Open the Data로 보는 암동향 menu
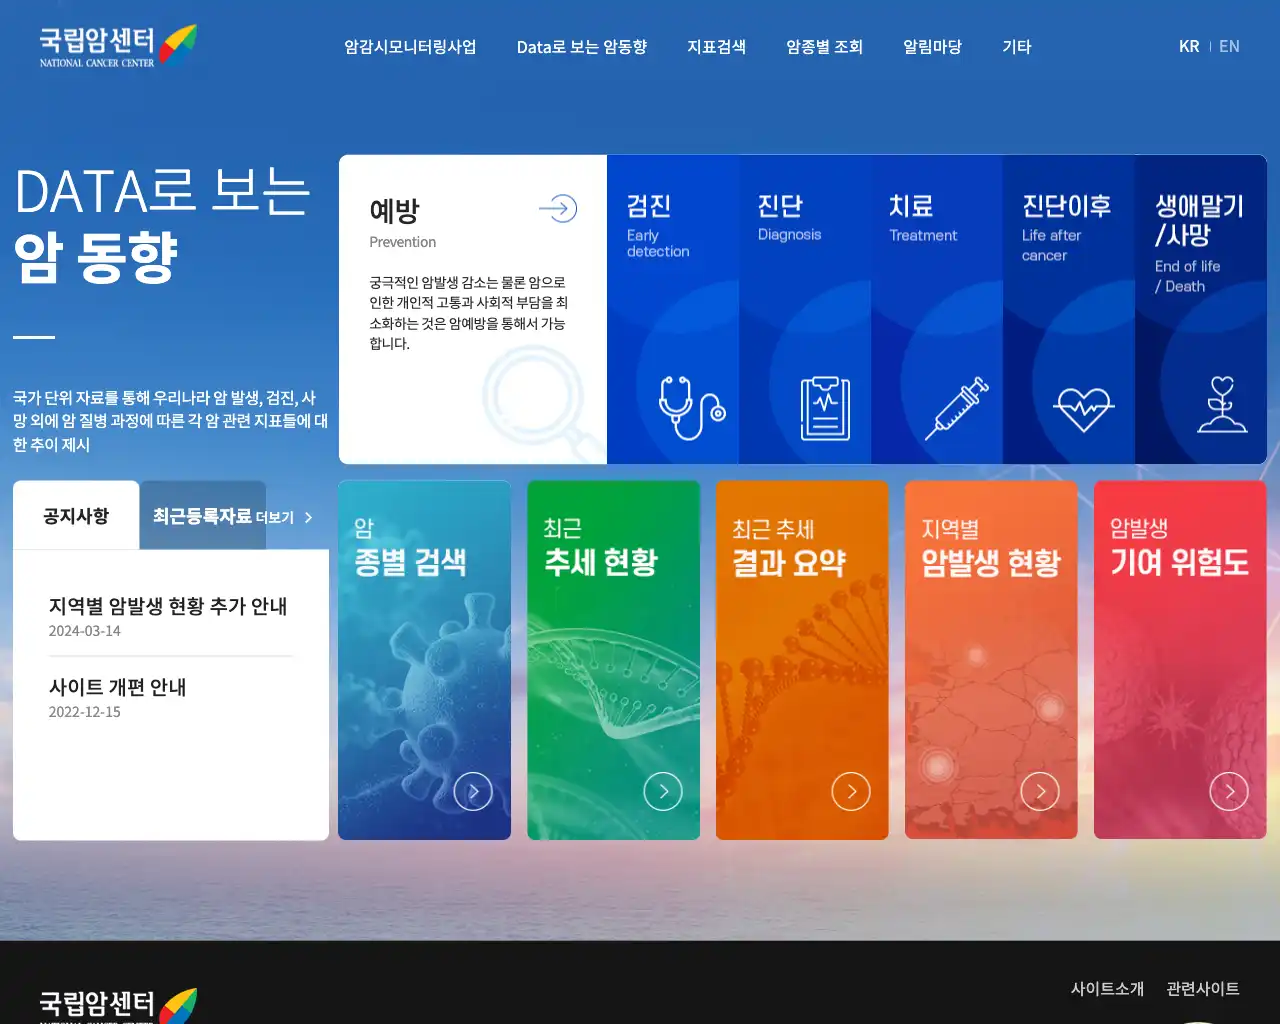Image resolution: width=1280 pixels, height=1024 pixels. tap(582, 46)
